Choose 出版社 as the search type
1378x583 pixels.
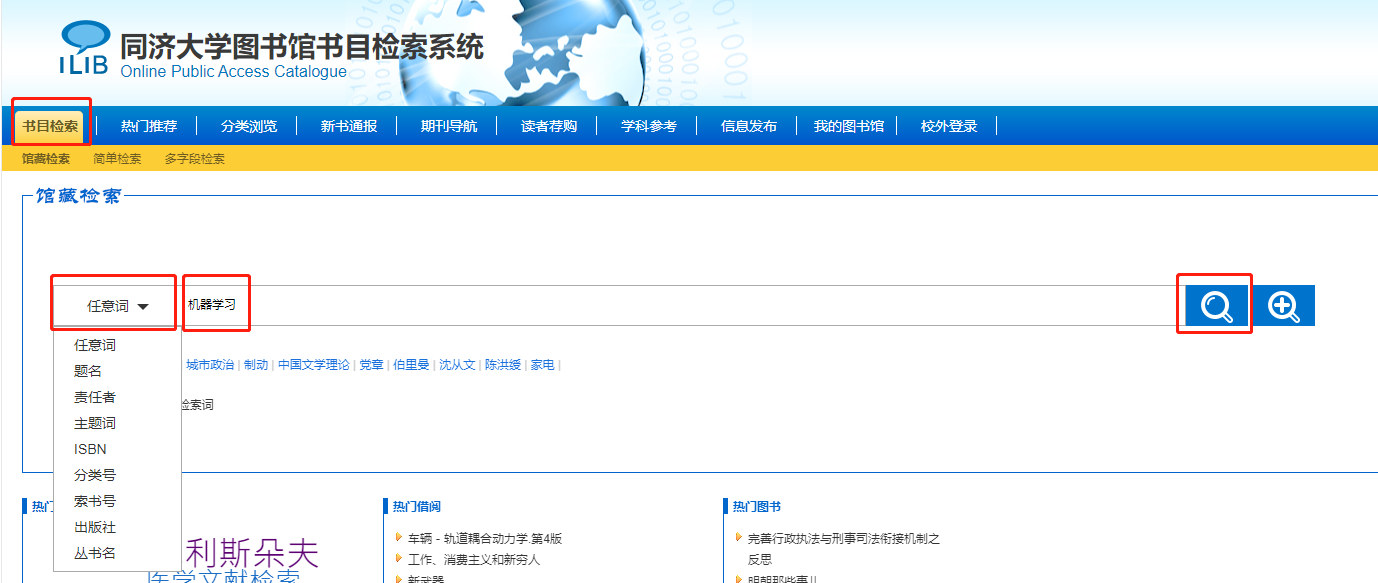[x=95, y=527]
